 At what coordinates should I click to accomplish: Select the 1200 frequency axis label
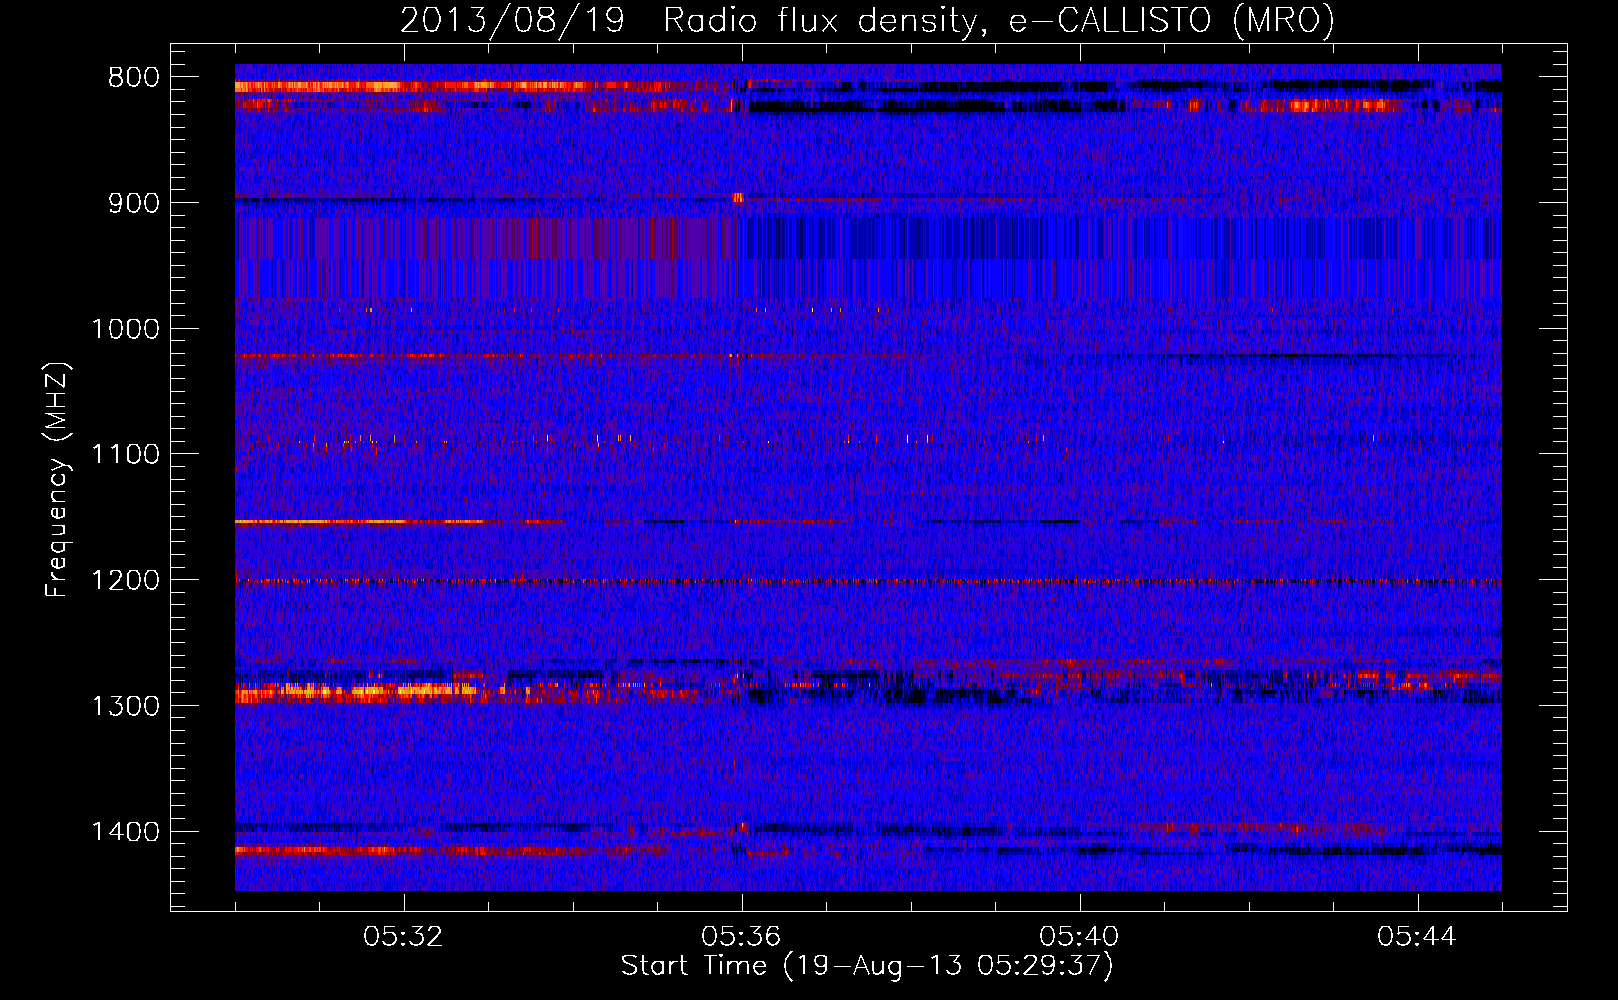(x=125, y=580)
